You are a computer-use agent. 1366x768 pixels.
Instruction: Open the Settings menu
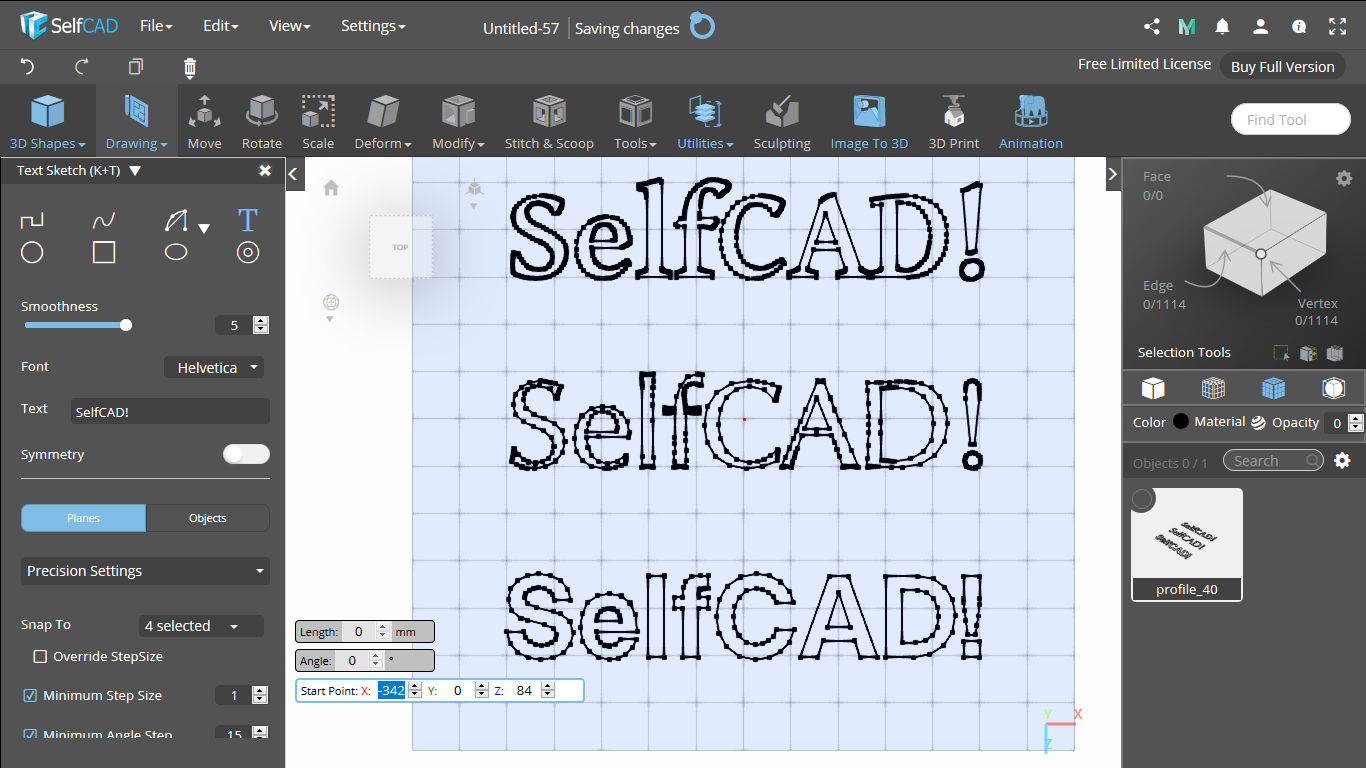coord(373,26)
